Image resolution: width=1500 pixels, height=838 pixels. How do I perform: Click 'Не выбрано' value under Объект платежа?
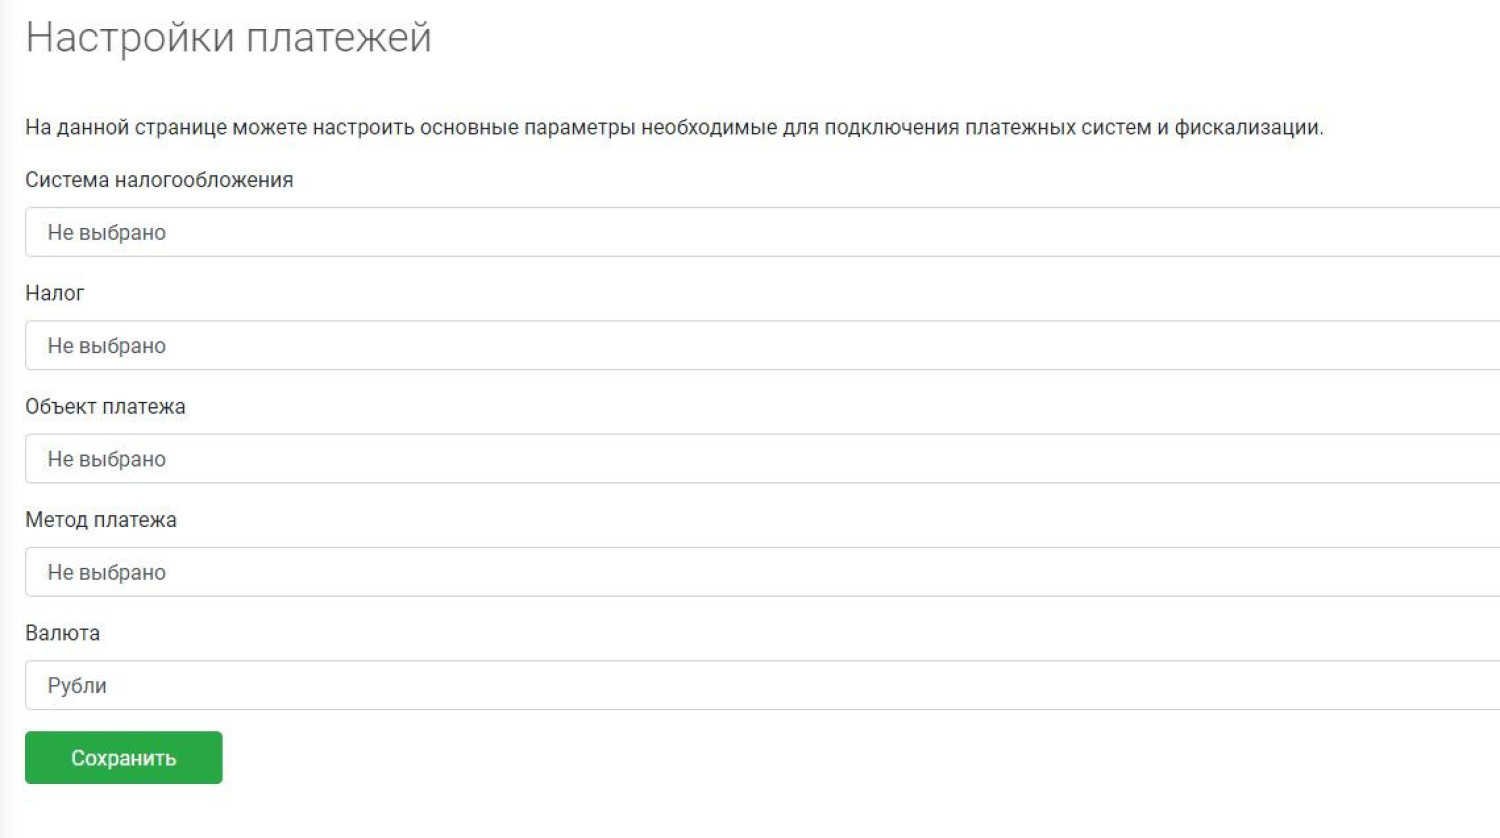pos(107,459)
